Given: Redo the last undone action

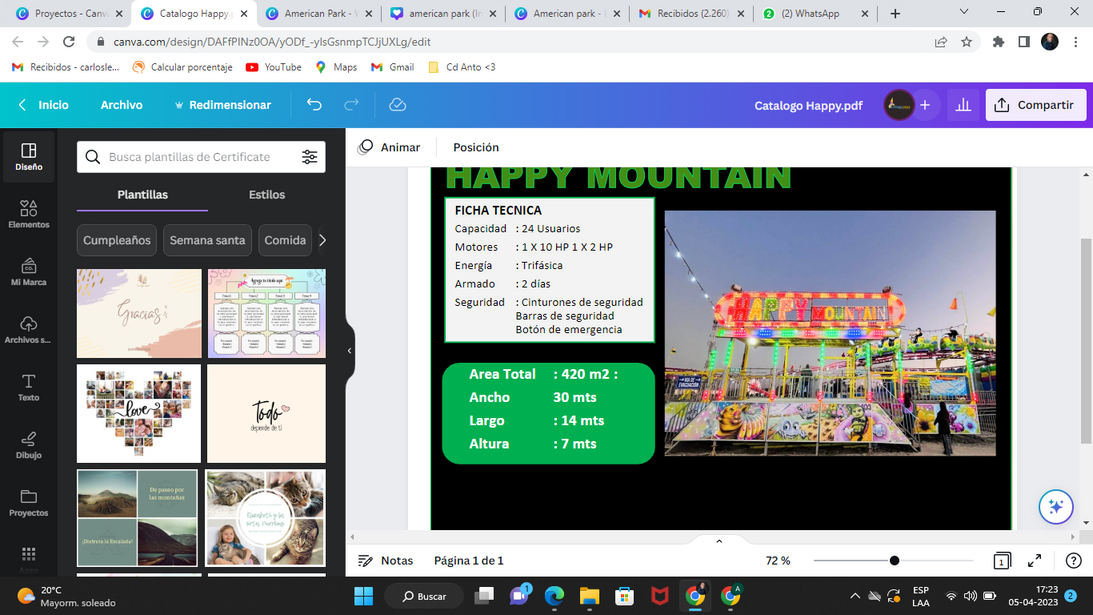Looking at the screenshot, I should click(x=351, y=105).
